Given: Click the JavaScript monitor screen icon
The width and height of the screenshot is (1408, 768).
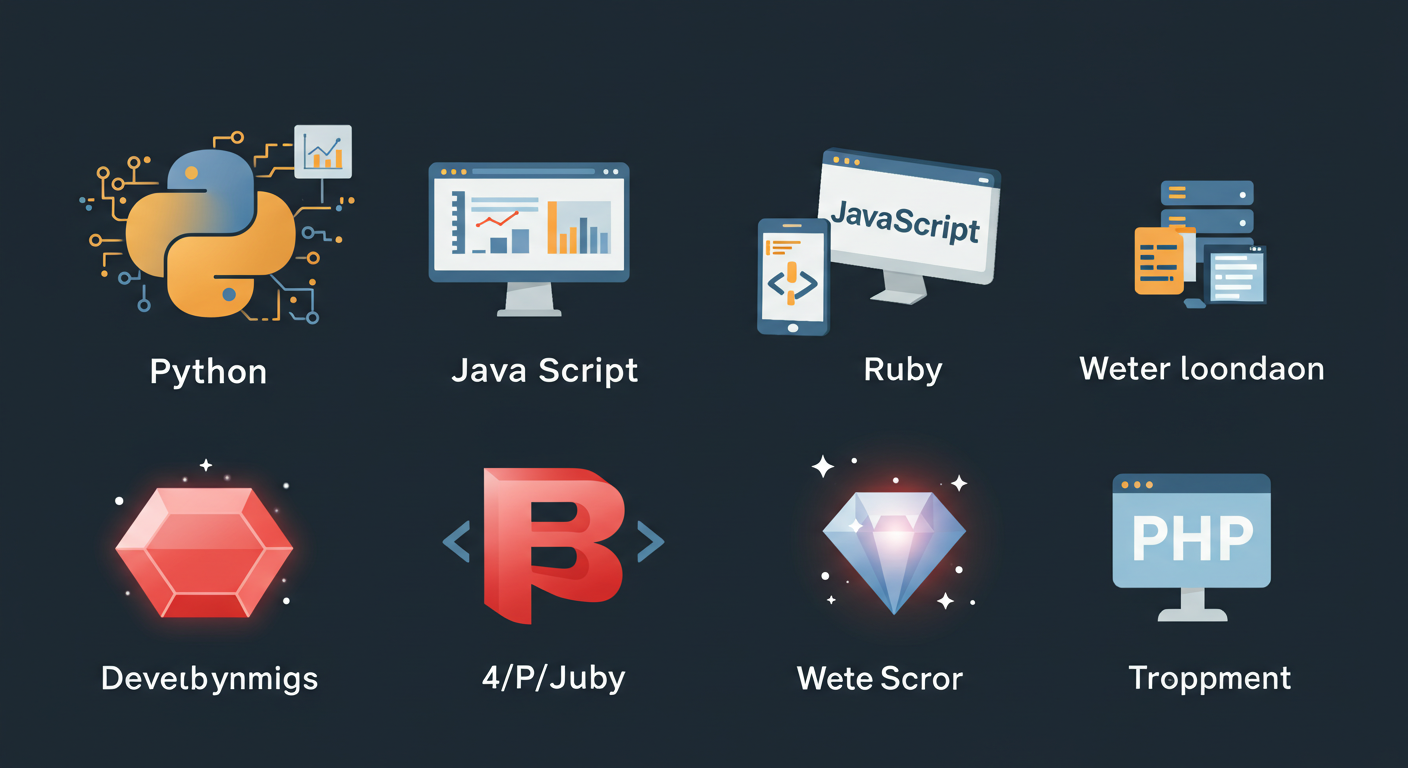Looking at the screenshot, I should (905, 225).
